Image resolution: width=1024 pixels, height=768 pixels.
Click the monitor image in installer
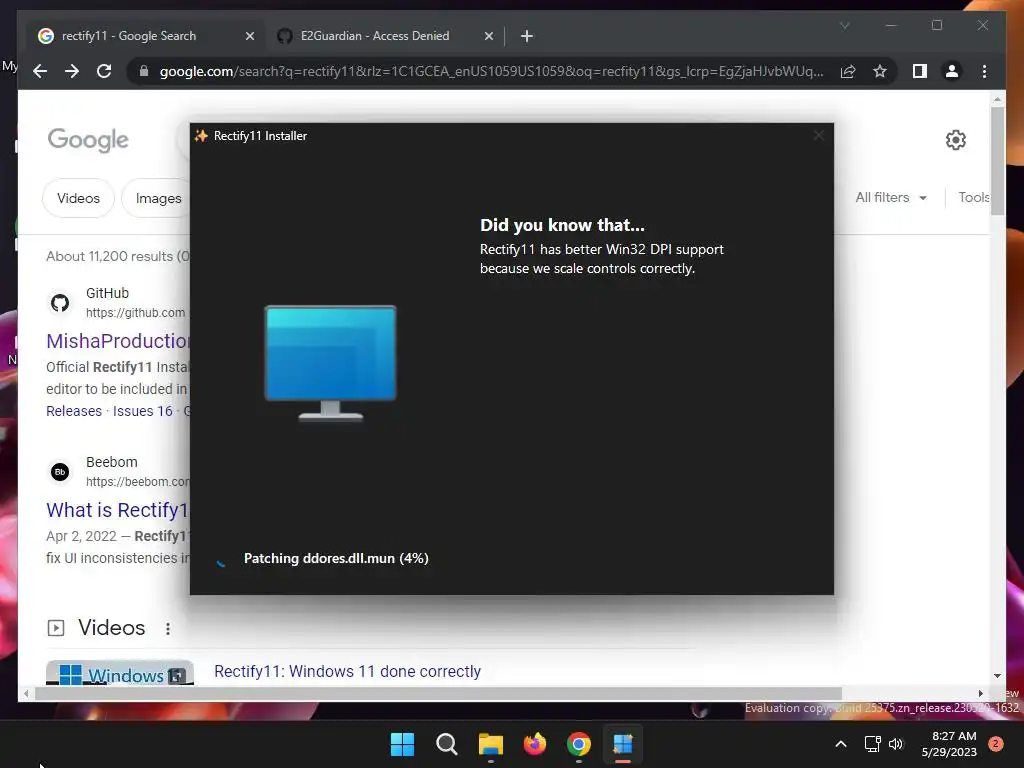click(x=330, y=362)
